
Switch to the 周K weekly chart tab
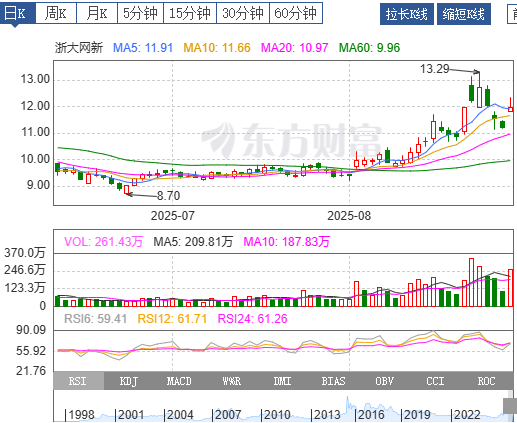coord(56,13)
